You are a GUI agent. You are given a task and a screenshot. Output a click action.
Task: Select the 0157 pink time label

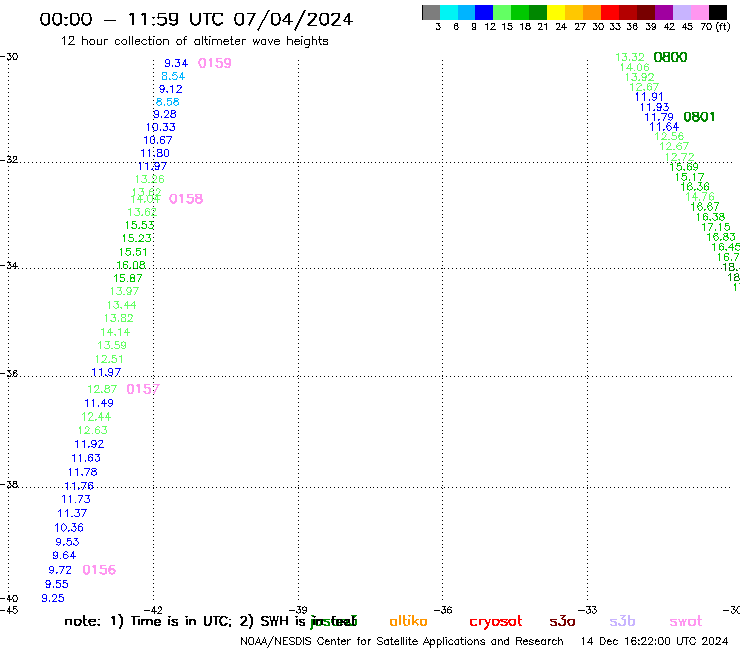pos(143,389)
